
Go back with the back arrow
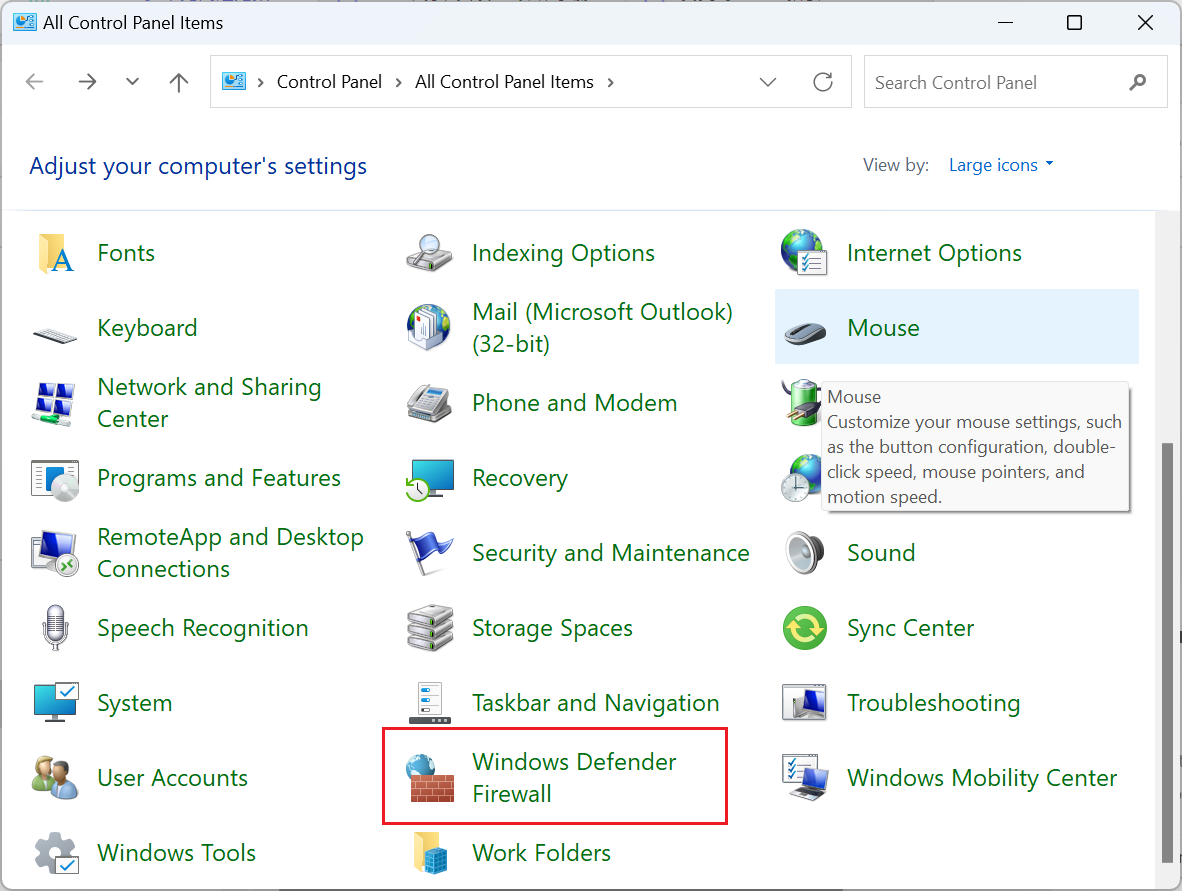point(35,81)
